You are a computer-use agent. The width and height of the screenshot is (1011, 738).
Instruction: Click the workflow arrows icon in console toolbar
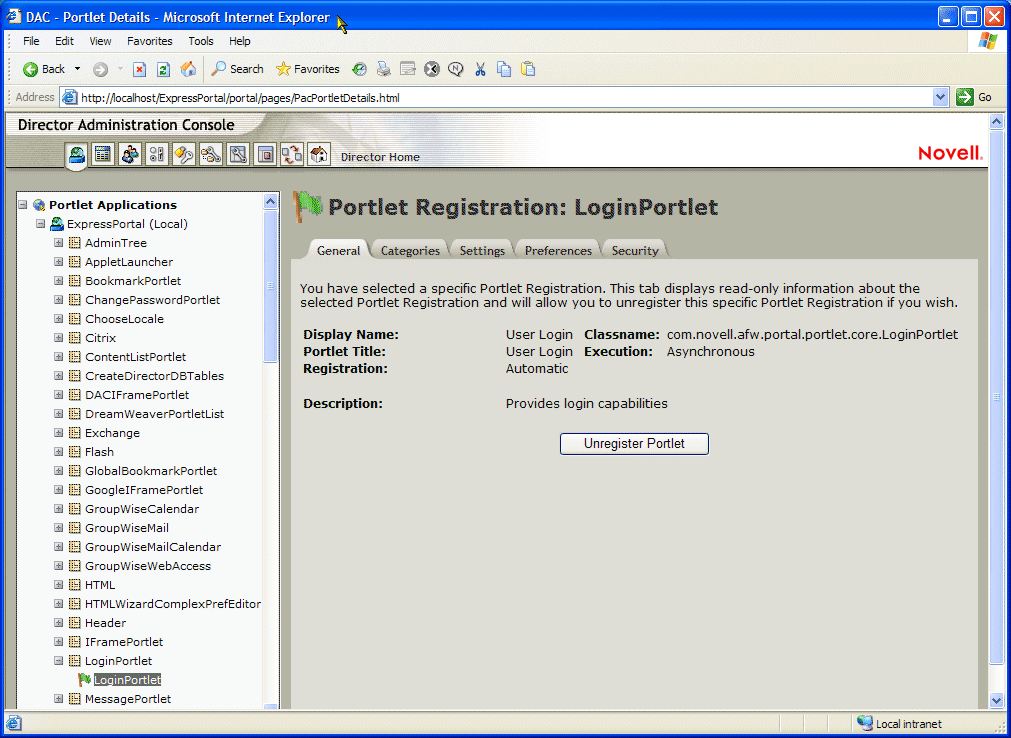click(292, 154)
